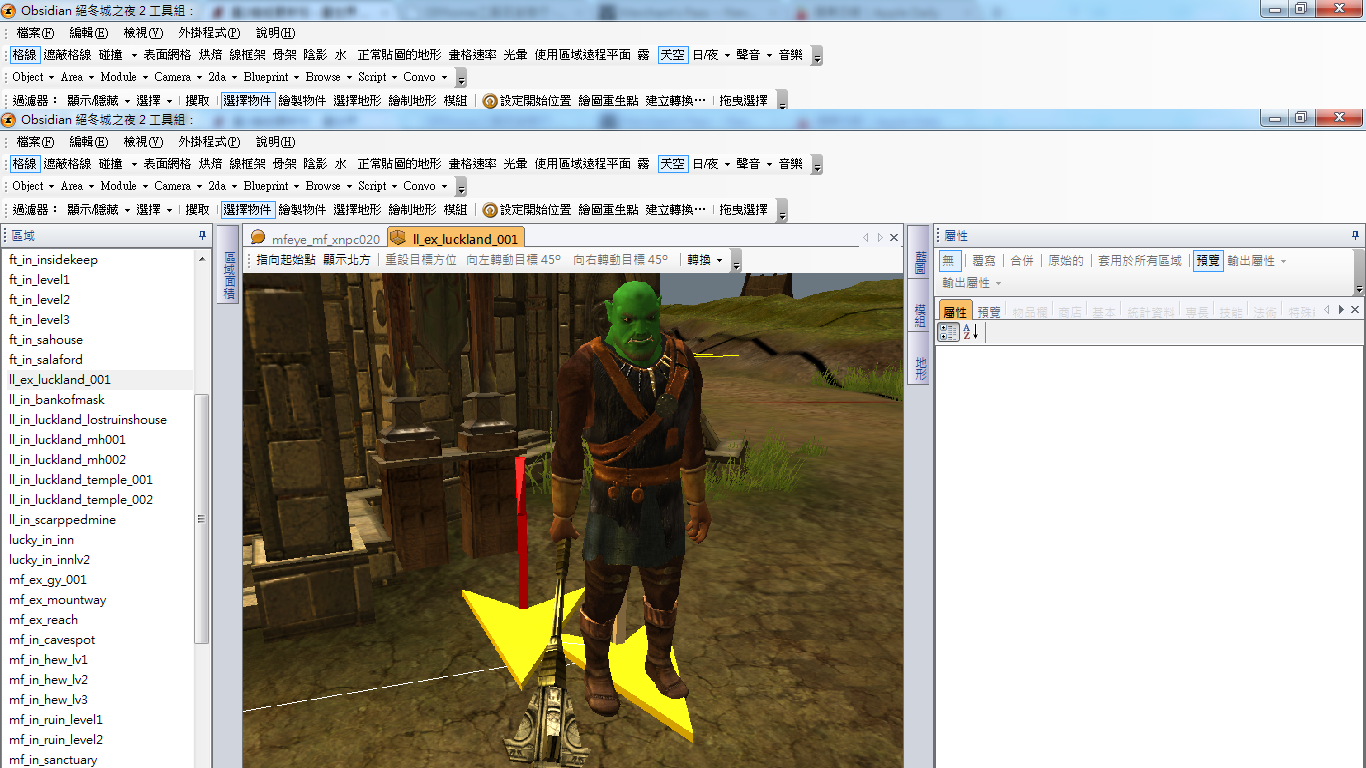Switch to 預覽 tab beside orange 屬性 tab
The image size is (1366, 768).
[988, 312]
